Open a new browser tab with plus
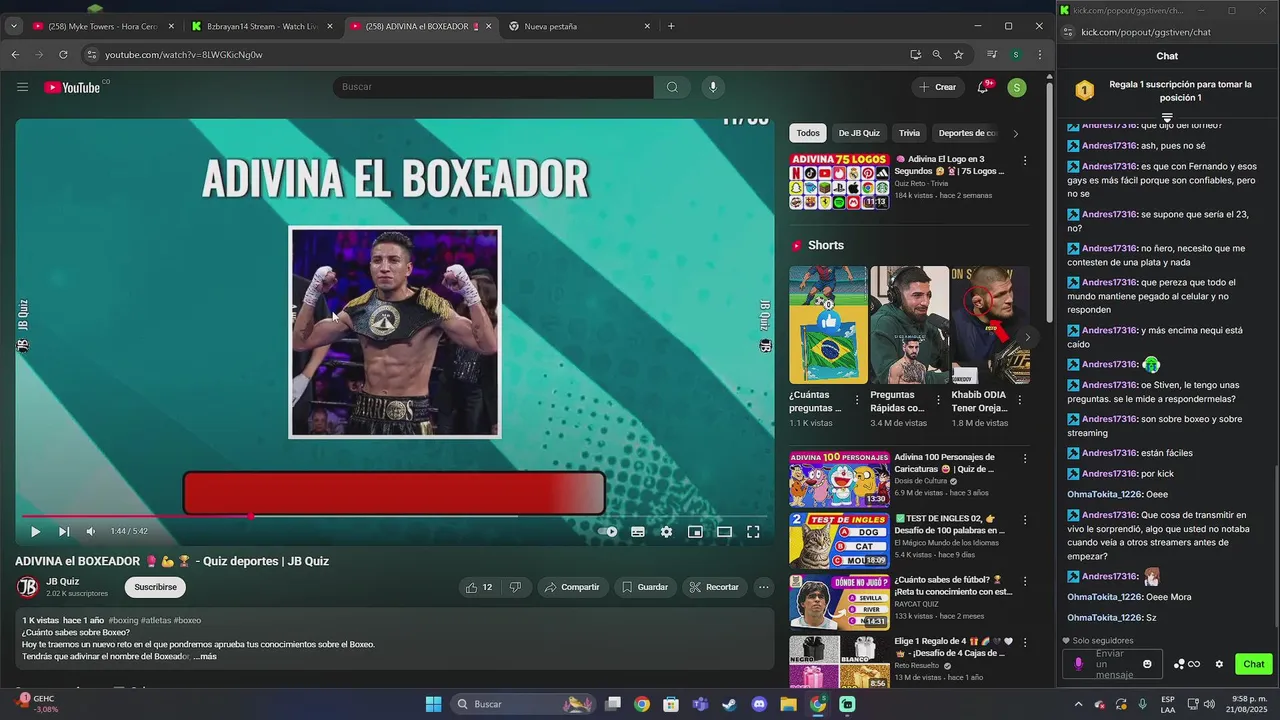Screen dimensions: 1280x720 tap(671, 26)
